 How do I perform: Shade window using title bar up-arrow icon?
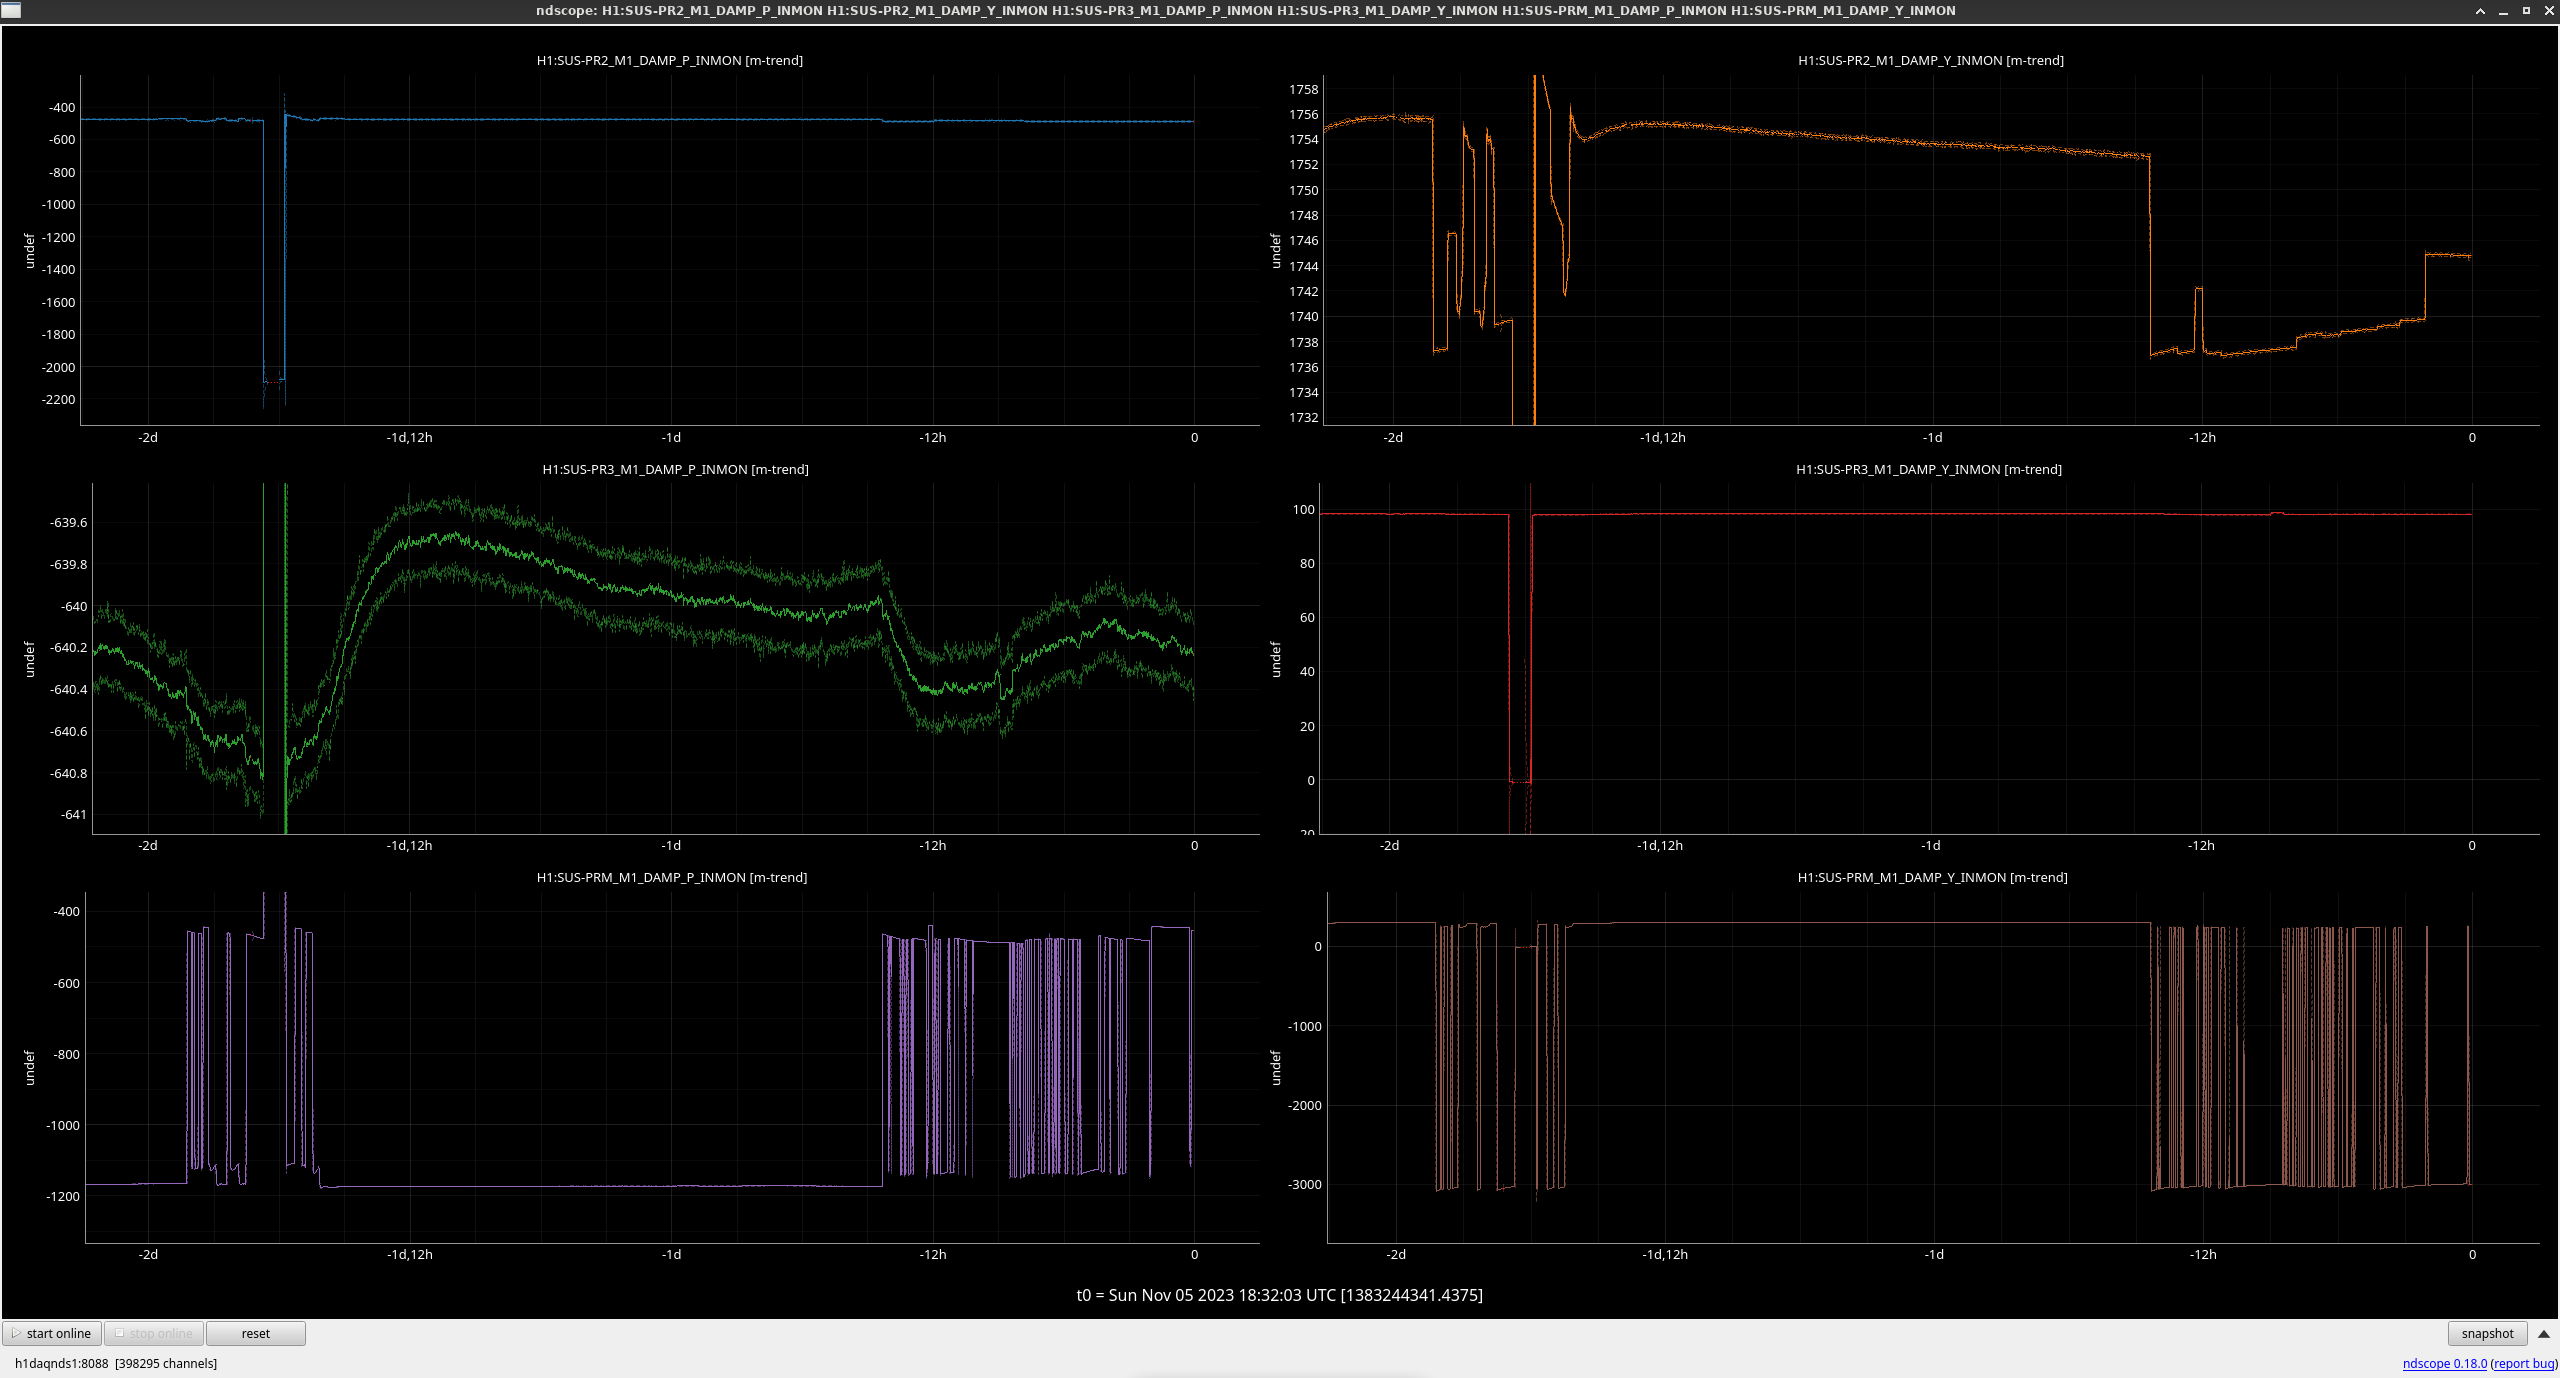tap(2479, 10)
